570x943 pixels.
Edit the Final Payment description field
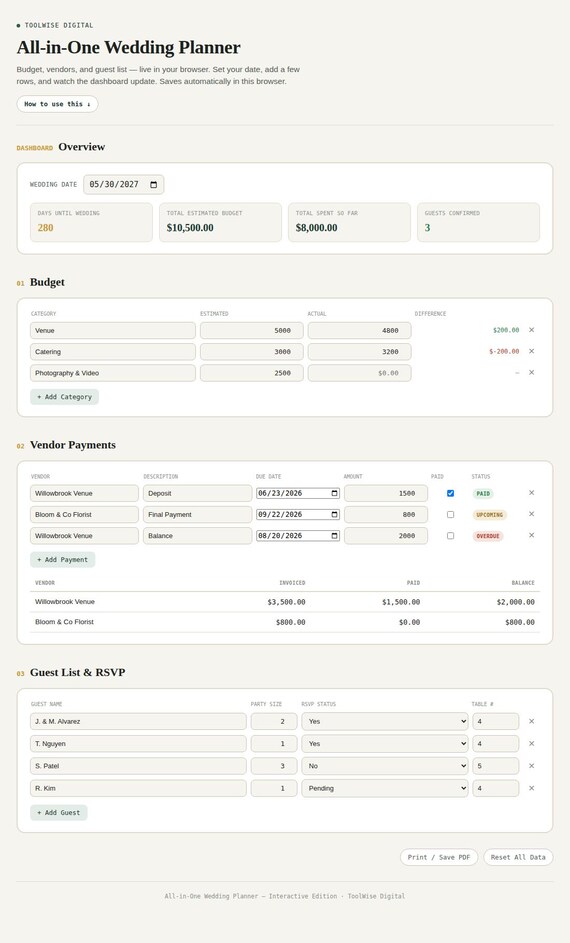click(197, 514)
